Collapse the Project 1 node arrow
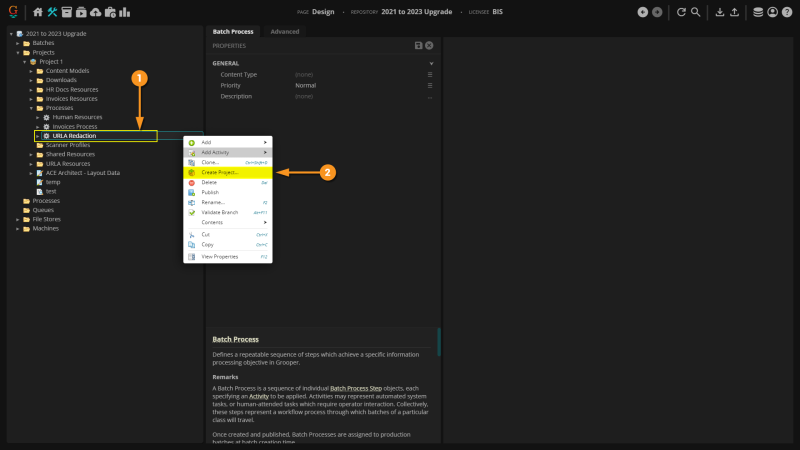The image size is (800, 450). click(x=24, y=62)
